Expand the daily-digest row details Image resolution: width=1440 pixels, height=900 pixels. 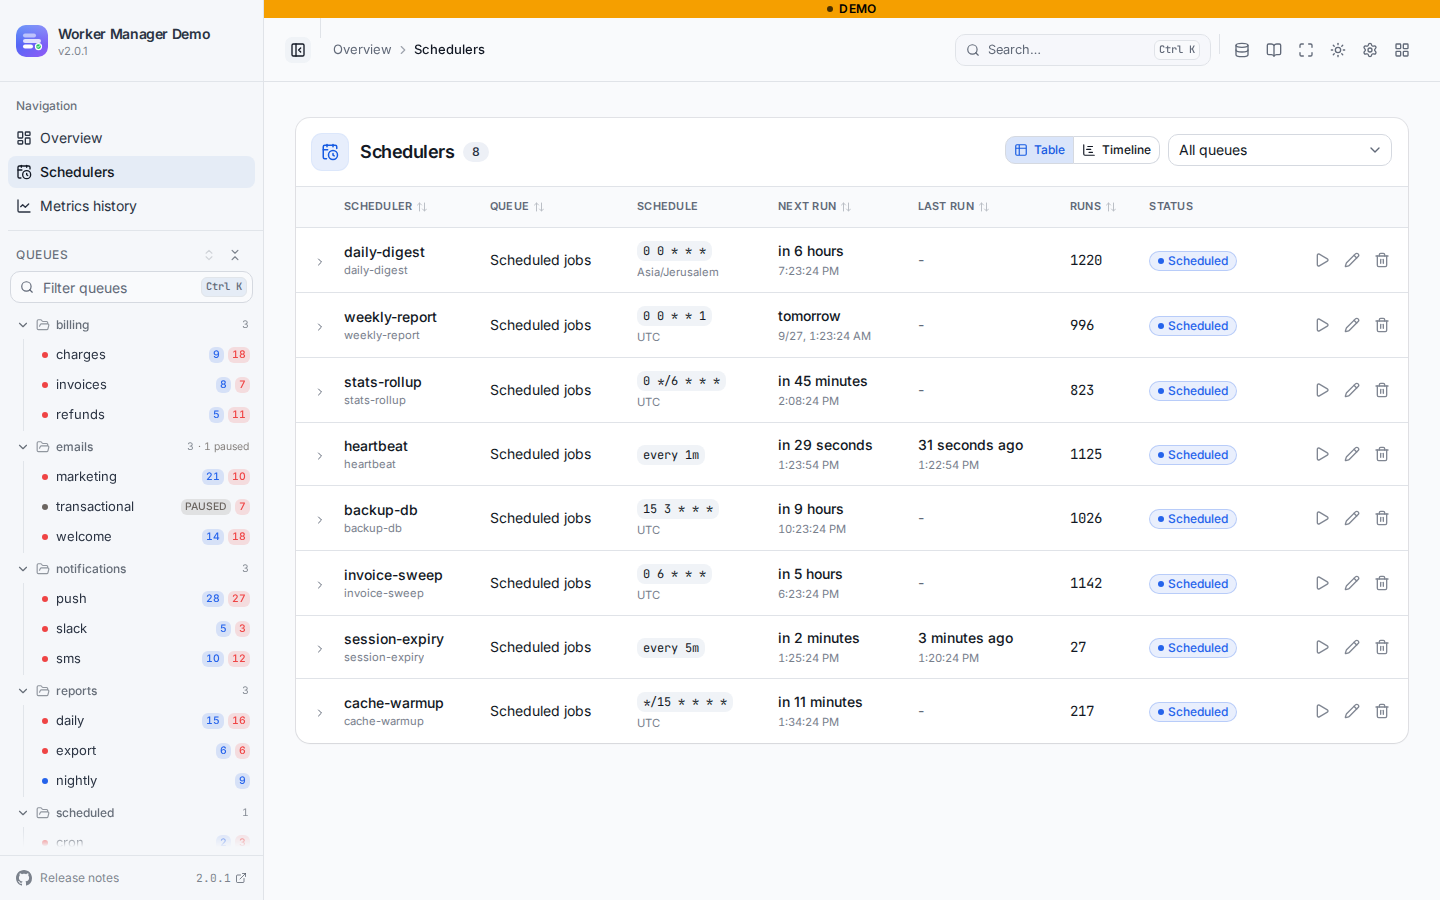[320, 262]
